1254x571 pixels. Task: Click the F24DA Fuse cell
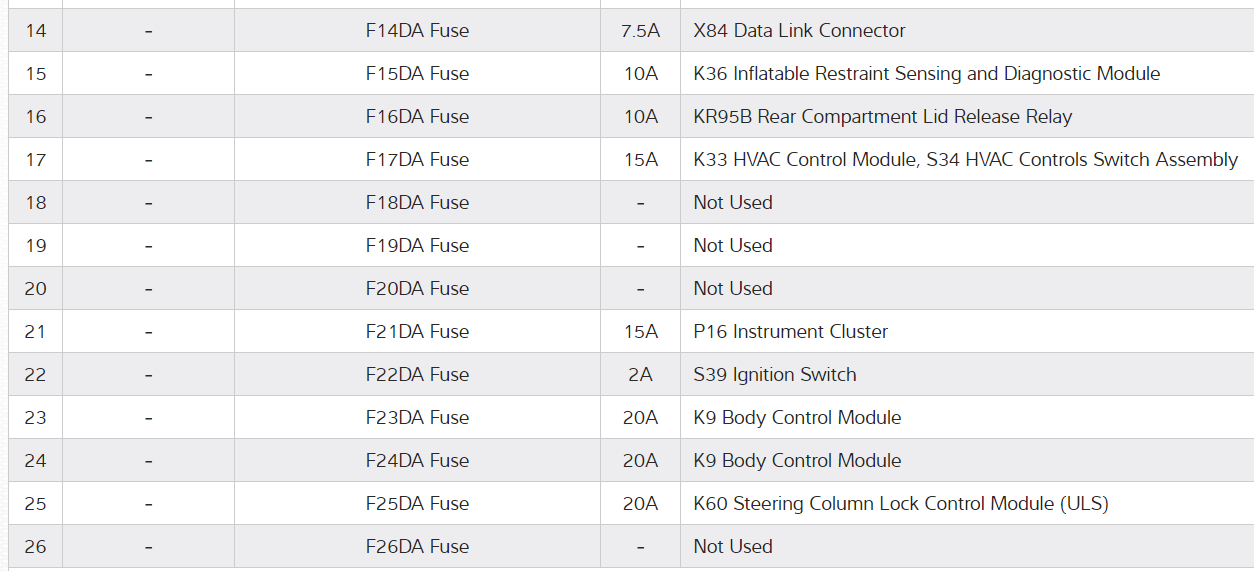tap(417, 461)
